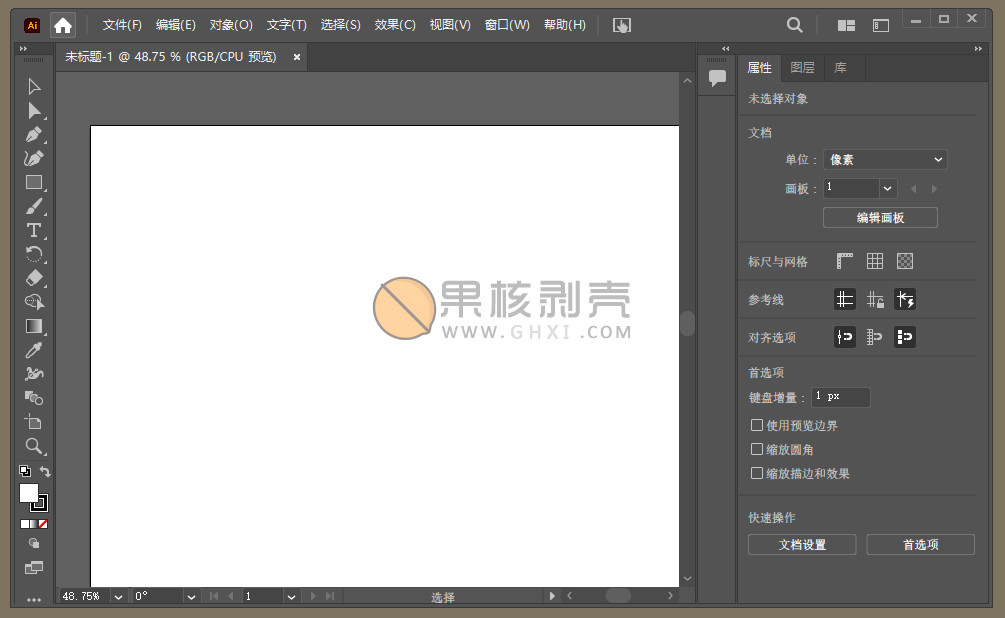The width and height of the screenshot is (1005, 618).
Task: Select the Pen tool
Action: point(34,135)
